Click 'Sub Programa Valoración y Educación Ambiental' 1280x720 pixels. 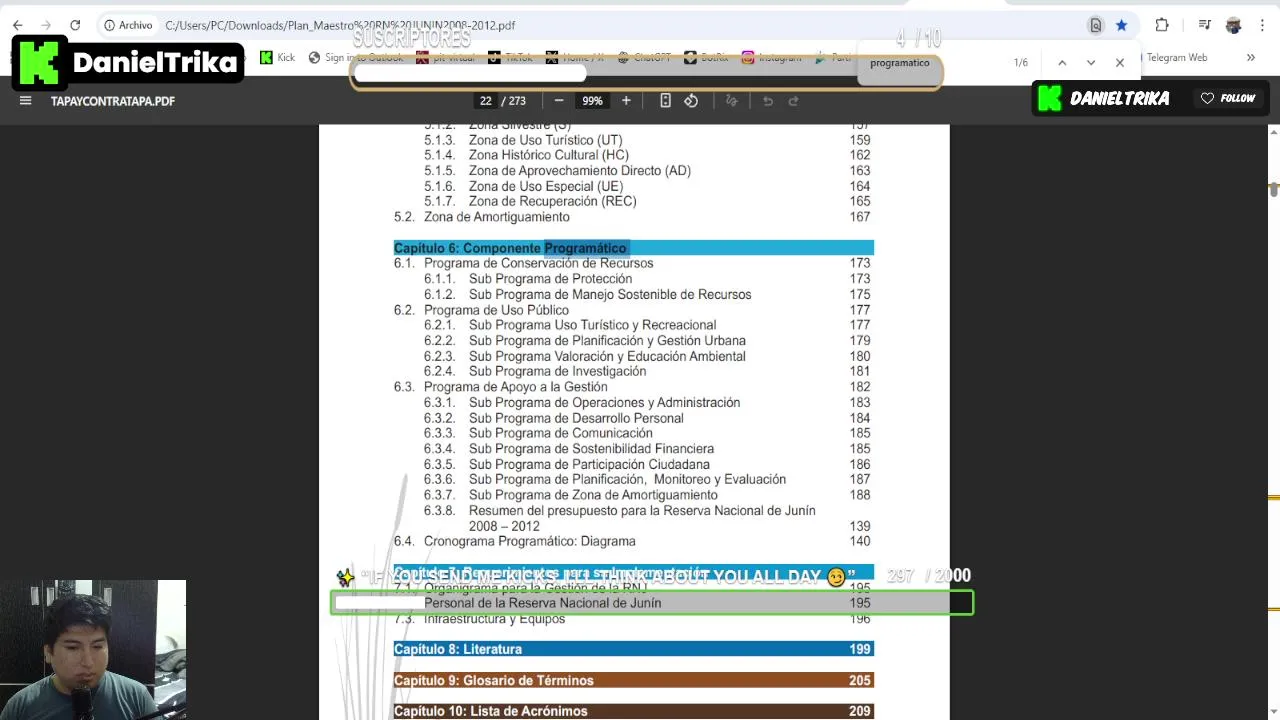click(607, 356)
